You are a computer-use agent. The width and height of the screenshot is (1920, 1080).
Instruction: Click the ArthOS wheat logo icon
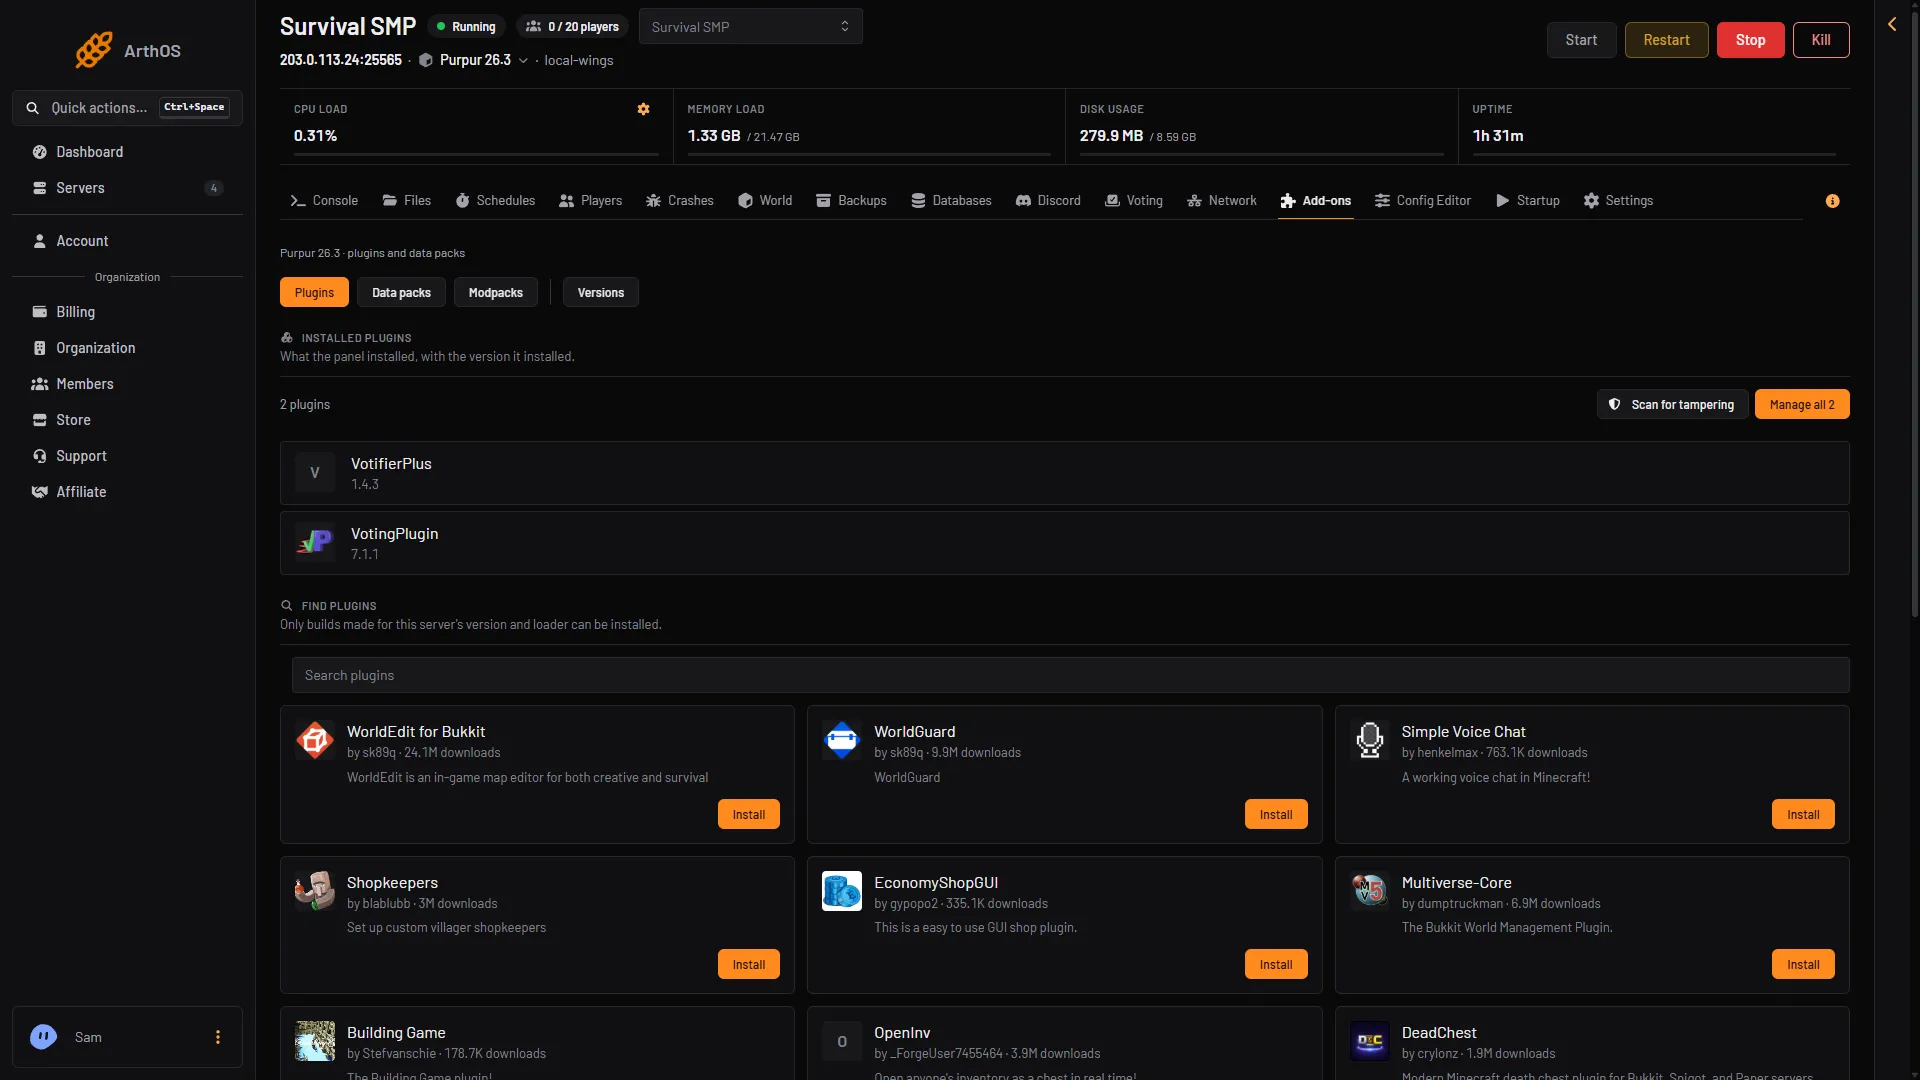[93, 50]
